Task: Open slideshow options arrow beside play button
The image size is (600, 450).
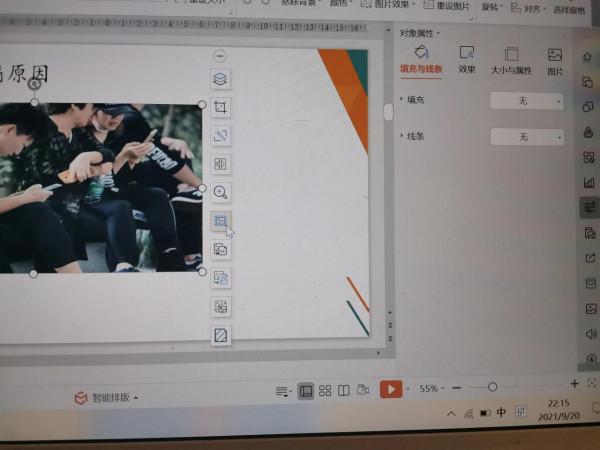Action: tap(408, 389)
